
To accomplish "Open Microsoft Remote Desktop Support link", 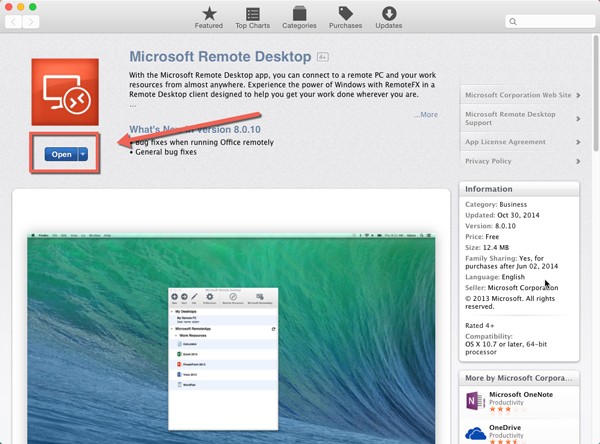I will coord(510,118).
